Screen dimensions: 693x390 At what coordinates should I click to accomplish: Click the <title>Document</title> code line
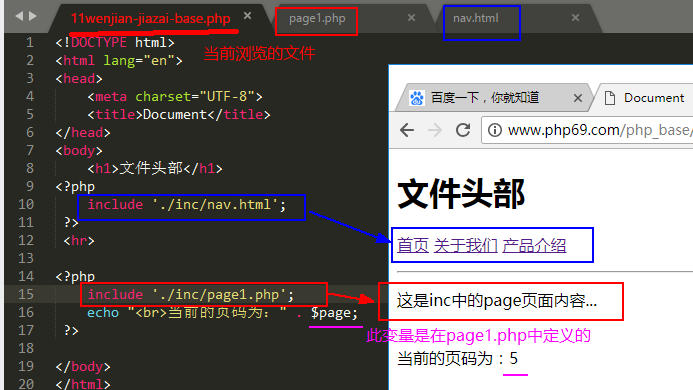179,115
